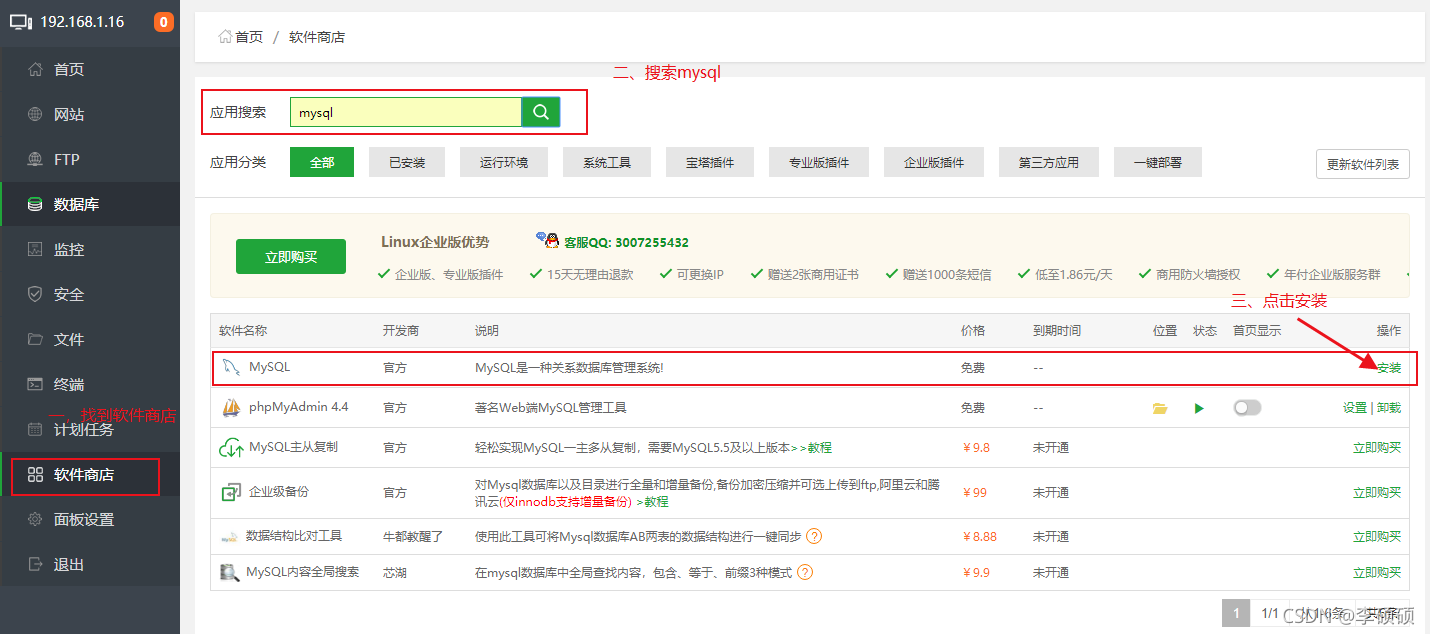Click the MySQL内容全局搜索 magnifier icon

tap(230, 573)
